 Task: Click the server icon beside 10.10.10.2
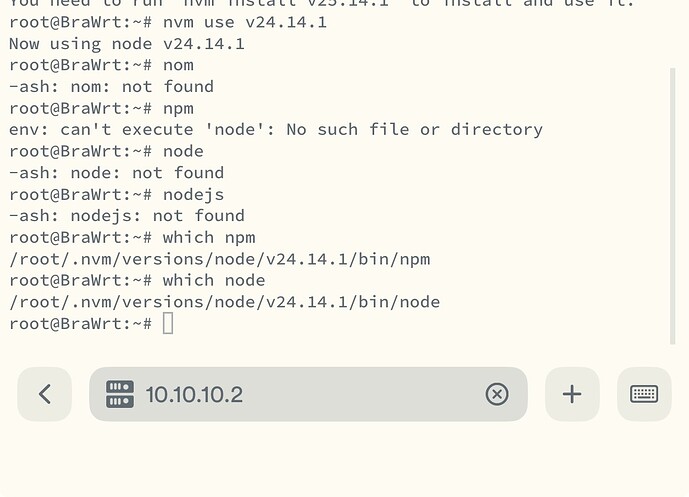coord(120,394)
